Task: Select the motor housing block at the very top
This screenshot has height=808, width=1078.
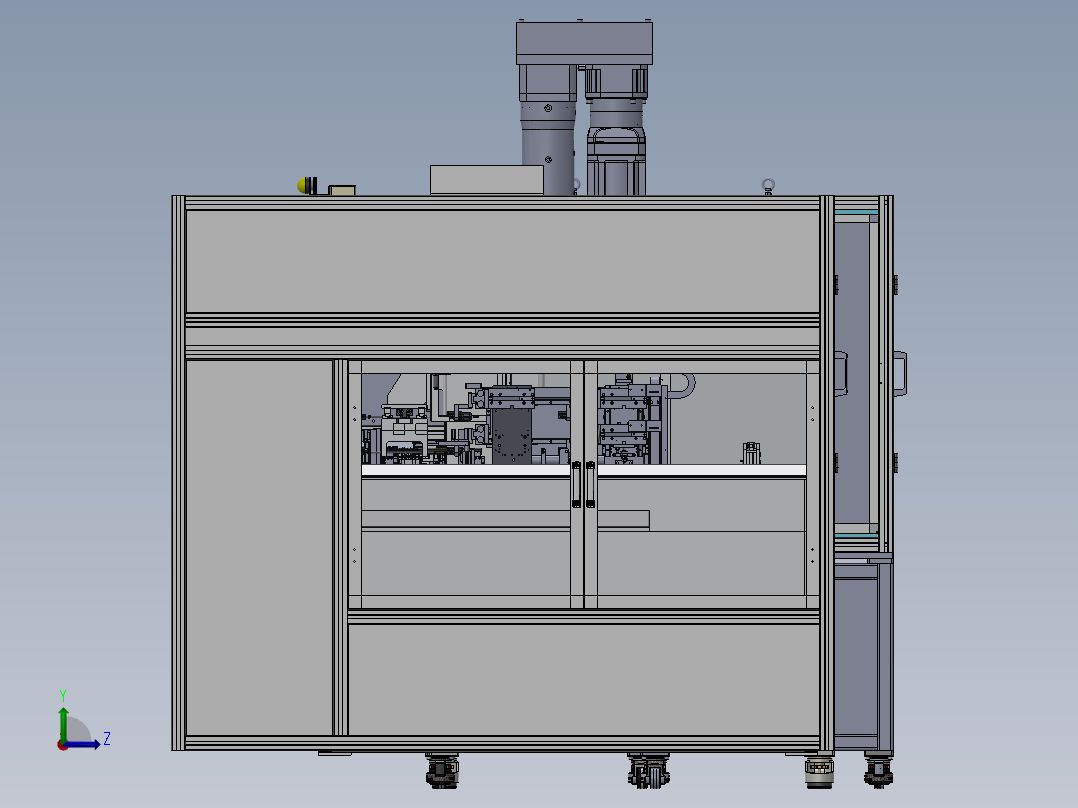Action: tap(584, 43)
